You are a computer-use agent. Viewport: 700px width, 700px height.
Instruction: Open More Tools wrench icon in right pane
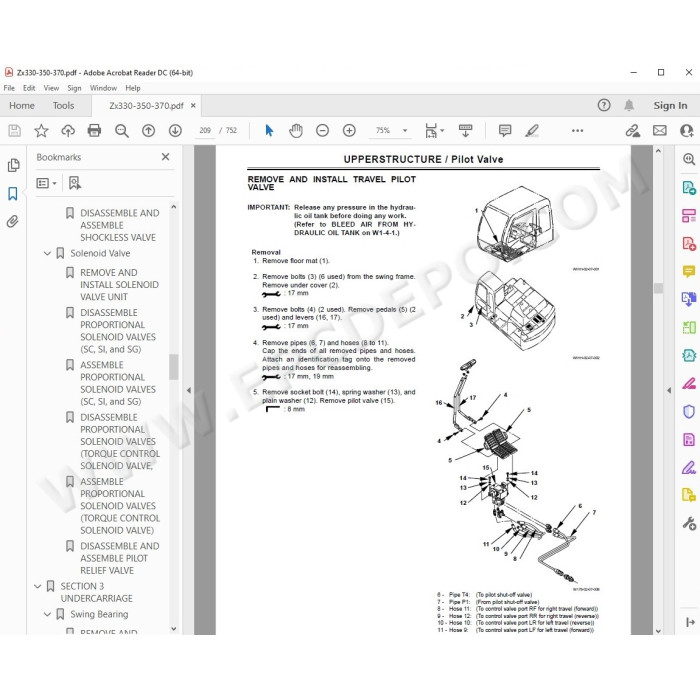[689, 523]
